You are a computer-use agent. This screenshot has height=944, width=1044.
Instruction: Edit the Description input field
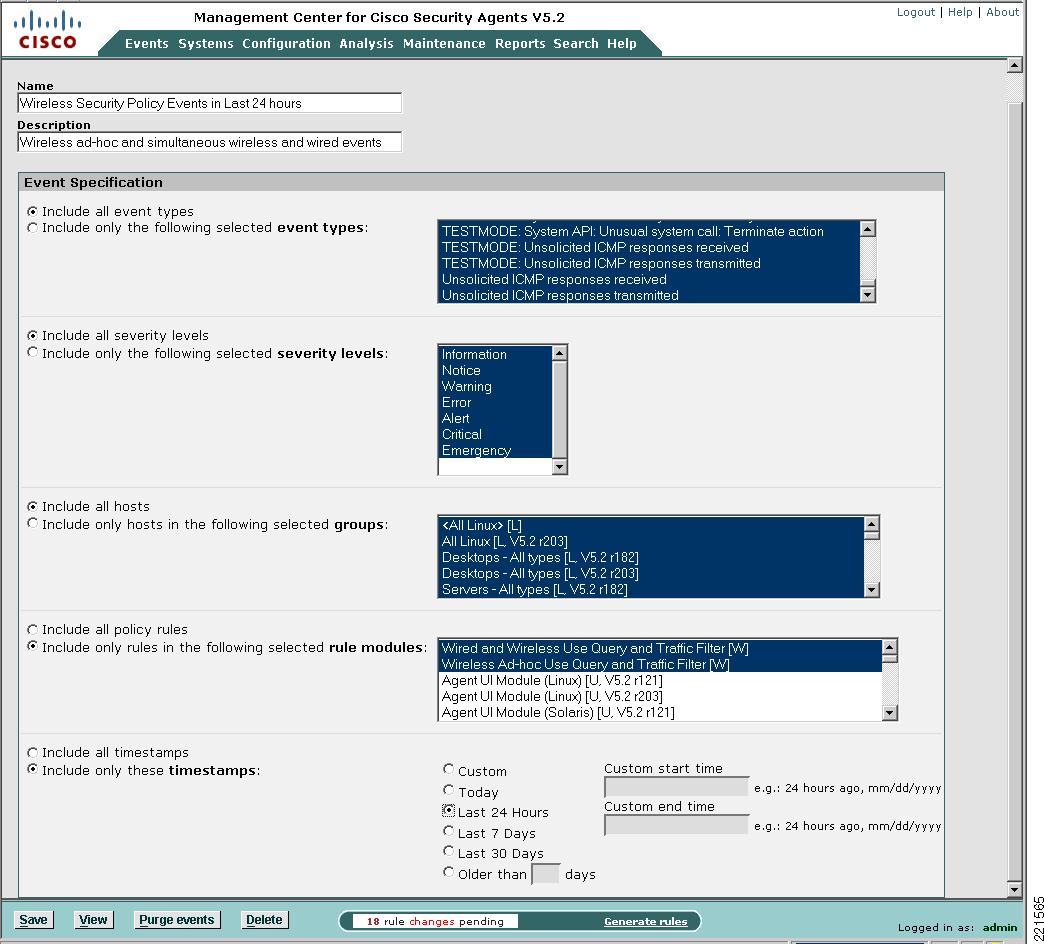point(210,142)
